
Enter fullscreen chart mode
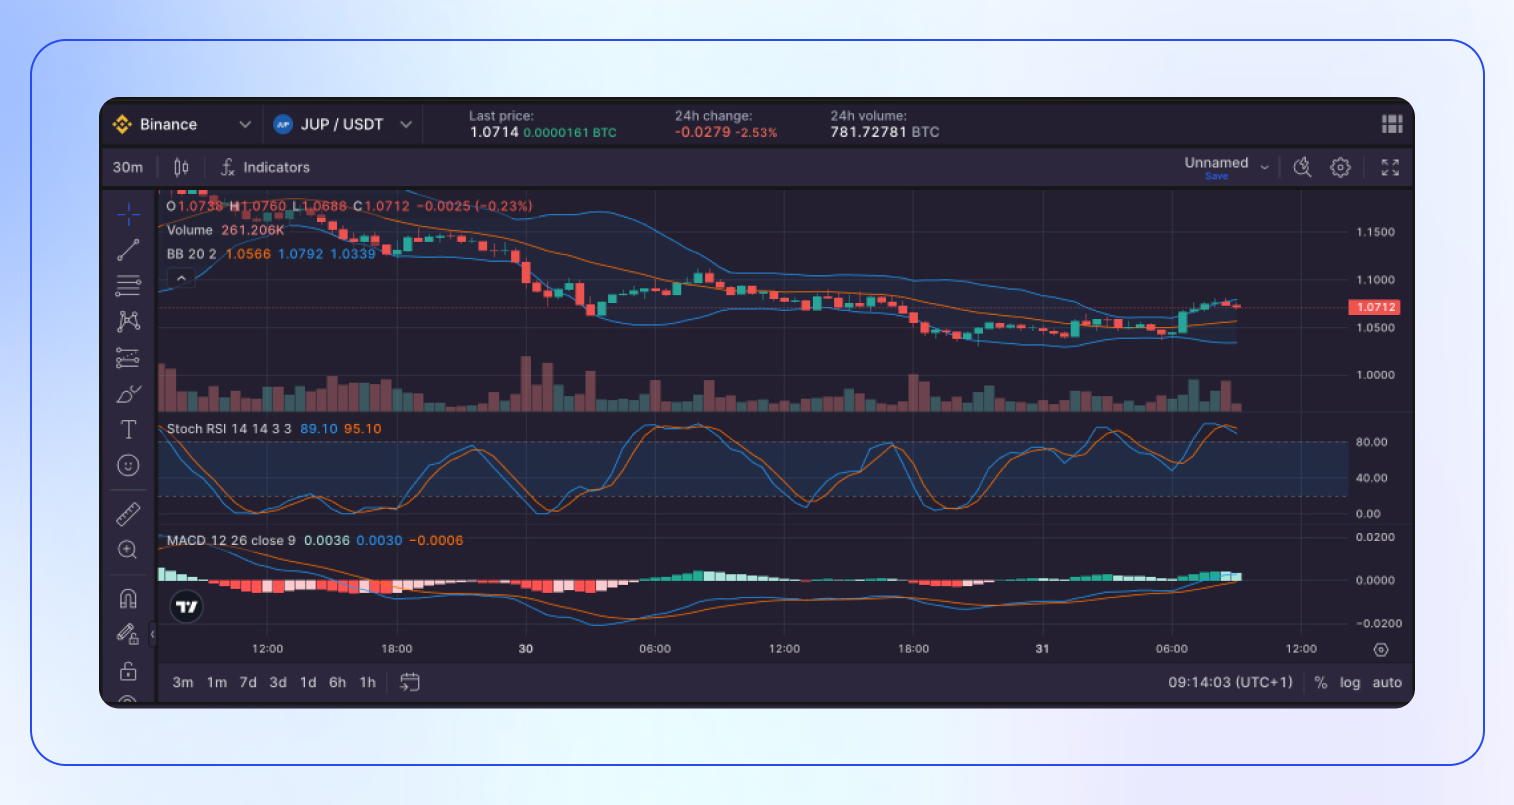point(1390,167)
